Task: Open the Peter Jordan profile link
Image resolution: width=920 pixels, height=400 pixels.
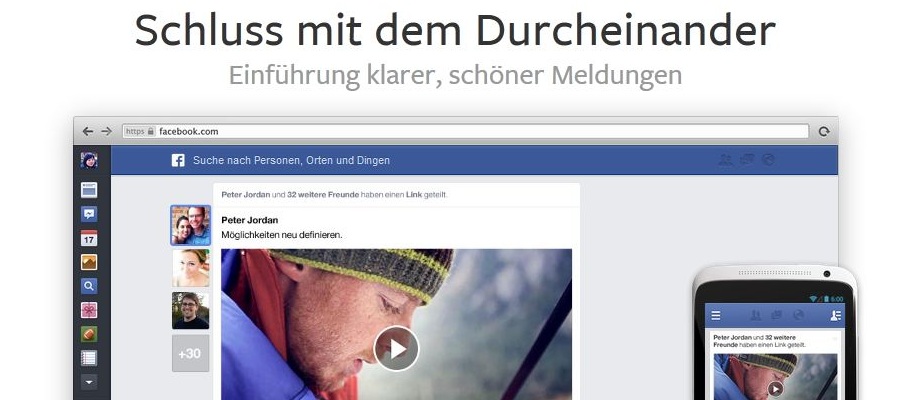Action: coord(249,220)
